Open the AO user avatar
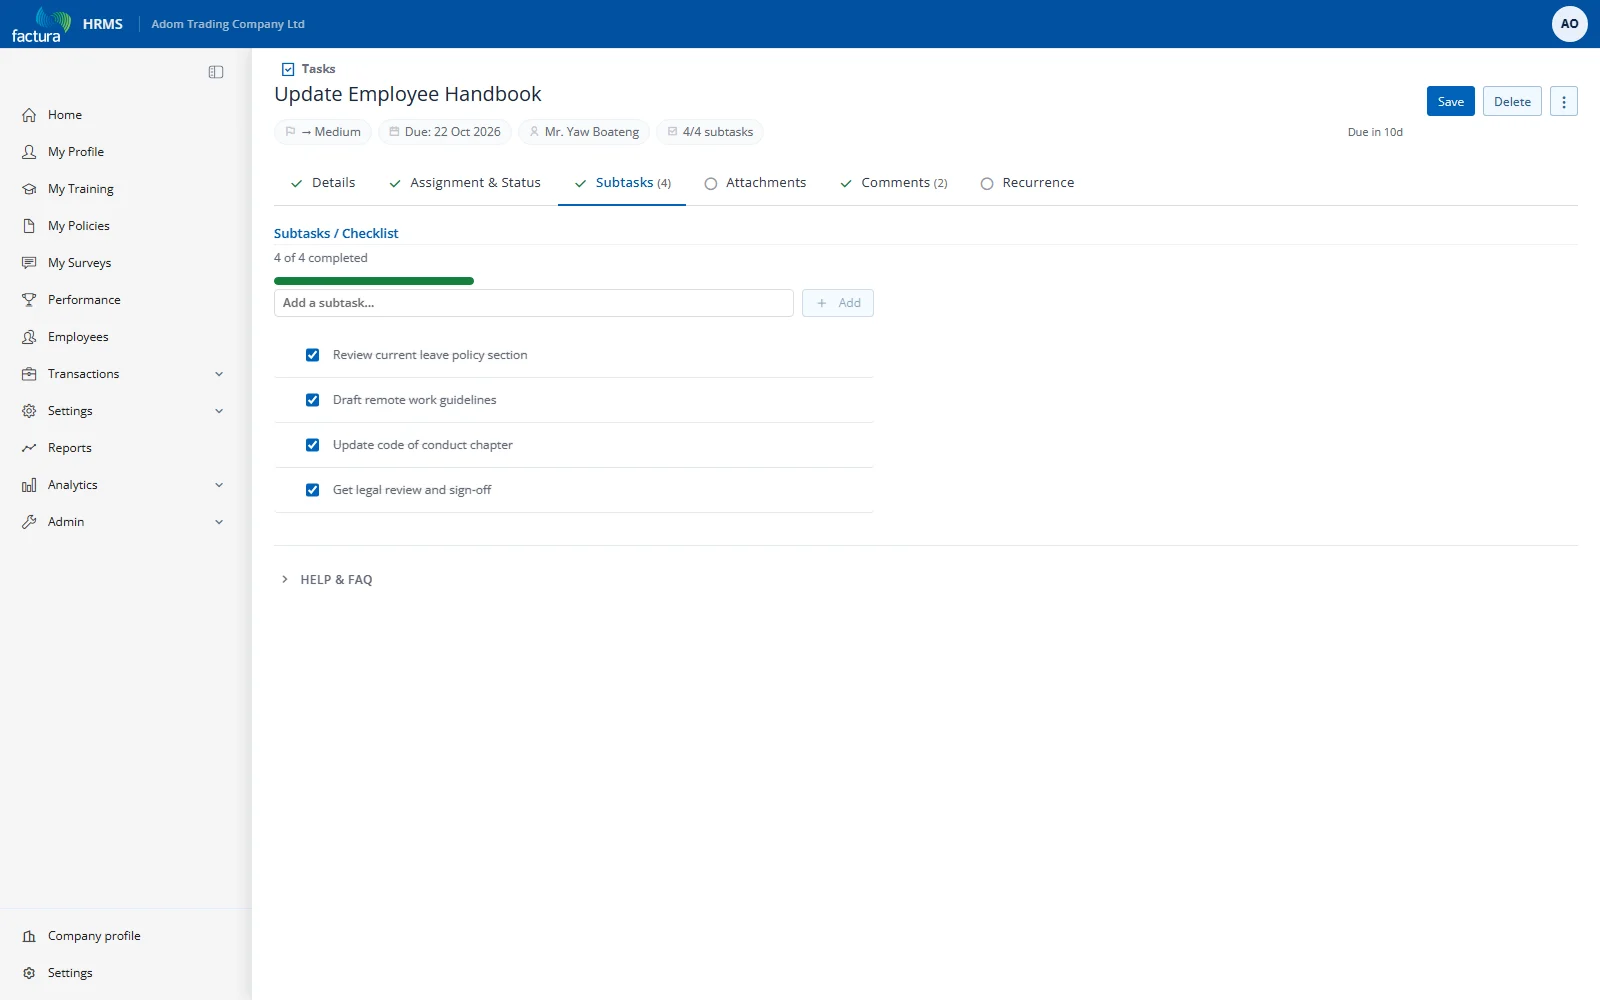The width and height of the screenshot is (1600, 1000). pos(1569,24)
